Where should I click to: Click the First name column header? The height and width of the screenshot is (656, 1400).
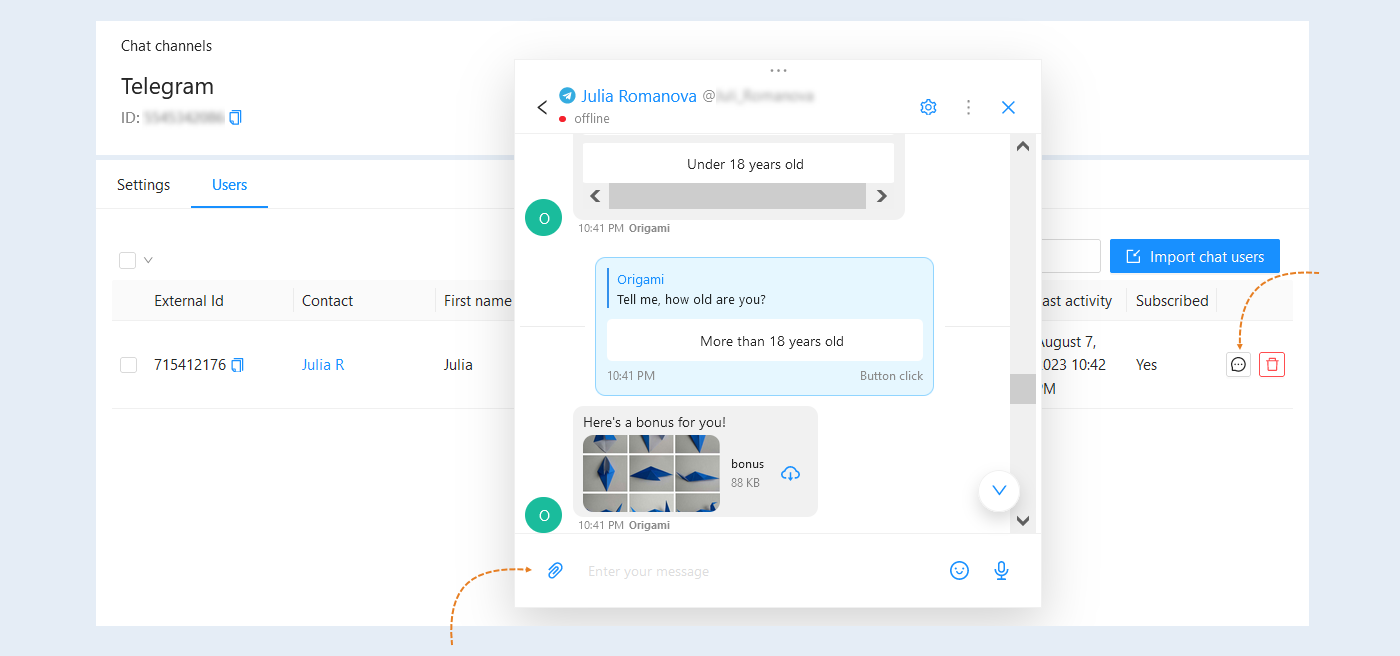coord(478,301)
